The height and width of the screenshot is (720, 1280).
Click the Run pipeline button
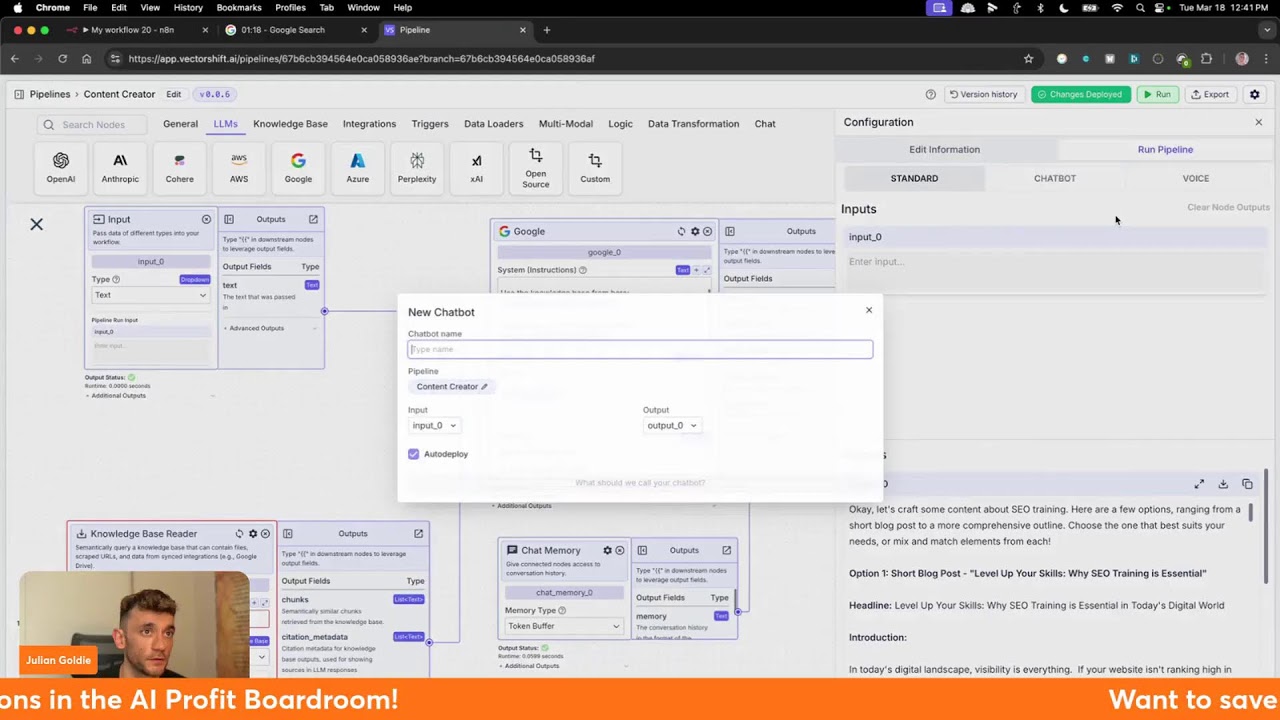point(1157,94)
